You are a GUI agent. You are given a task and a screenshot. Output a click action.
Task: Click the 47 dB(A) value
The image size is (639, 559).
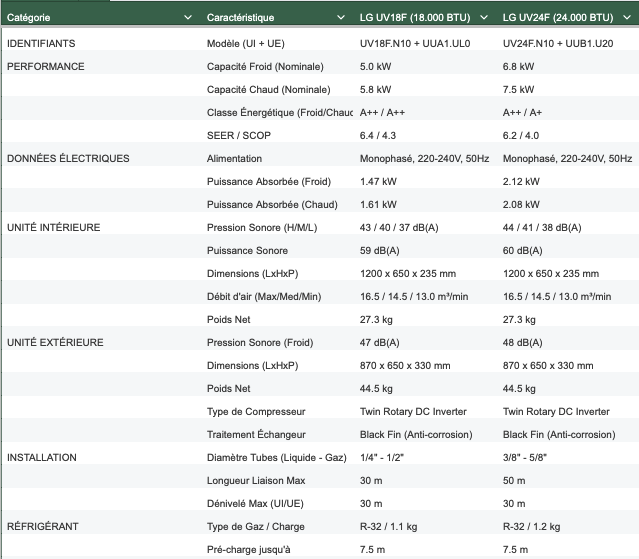[379, 343]
